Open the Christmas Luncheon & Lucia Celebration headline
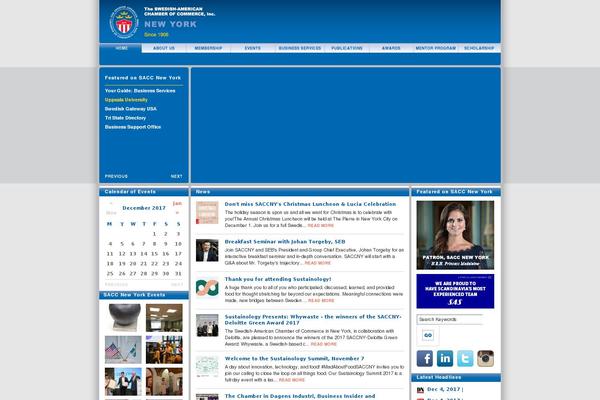The image size is (600, 400). (310, 204)
